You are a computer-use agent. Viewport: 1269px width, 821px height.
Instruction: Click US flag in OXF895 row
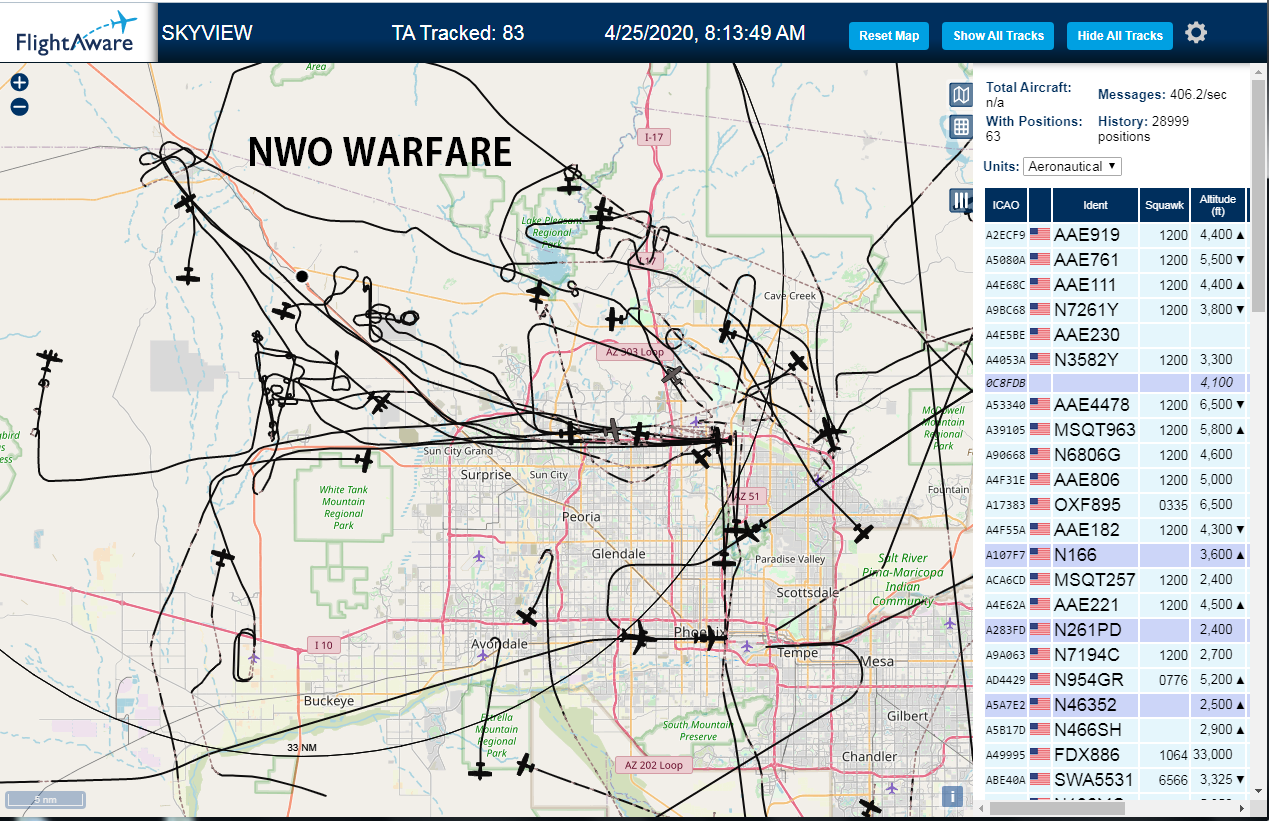tap(1040, 505)
